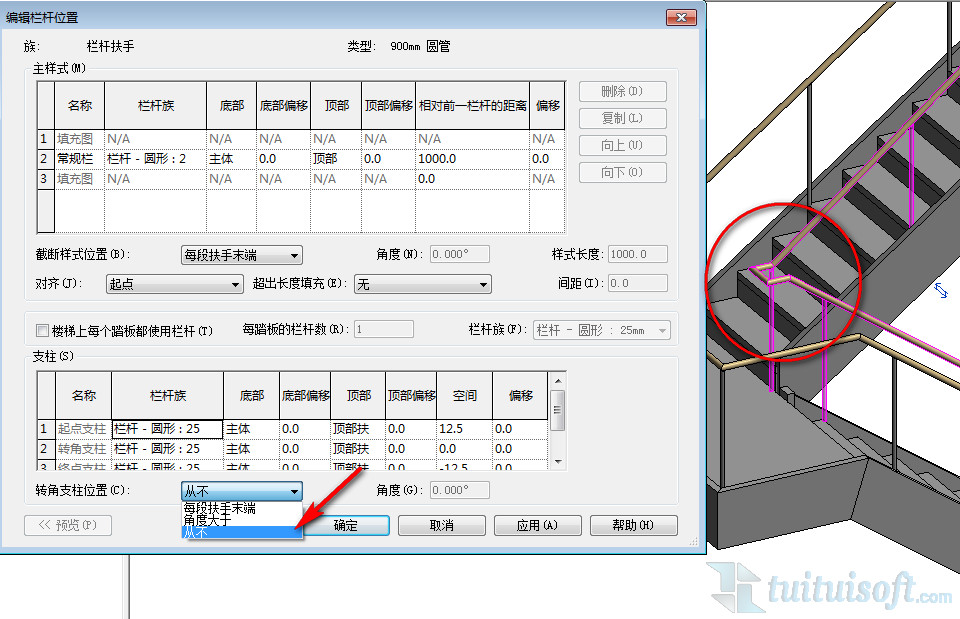Viewport: 960px width, 619px height.
Task: Click the 间距(I) input field
Action: 637,283
